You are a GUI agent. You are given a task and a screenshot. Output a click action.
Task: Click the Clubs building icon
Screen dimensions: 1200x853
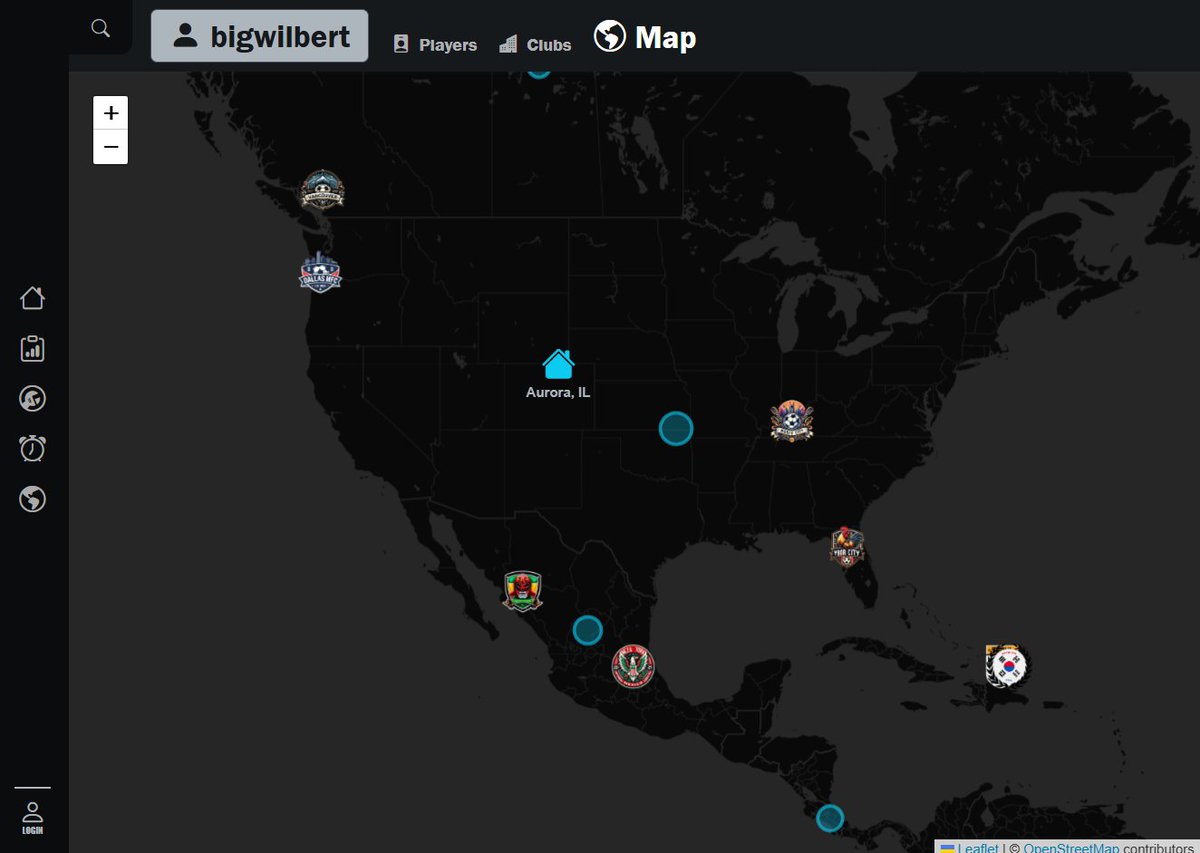click(508, 44)
